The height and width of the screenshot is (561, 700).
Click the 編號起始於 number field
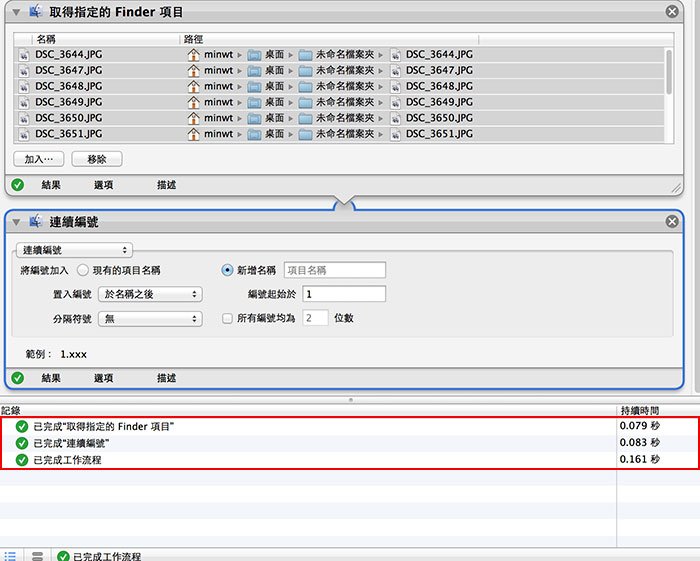[344, 294]
